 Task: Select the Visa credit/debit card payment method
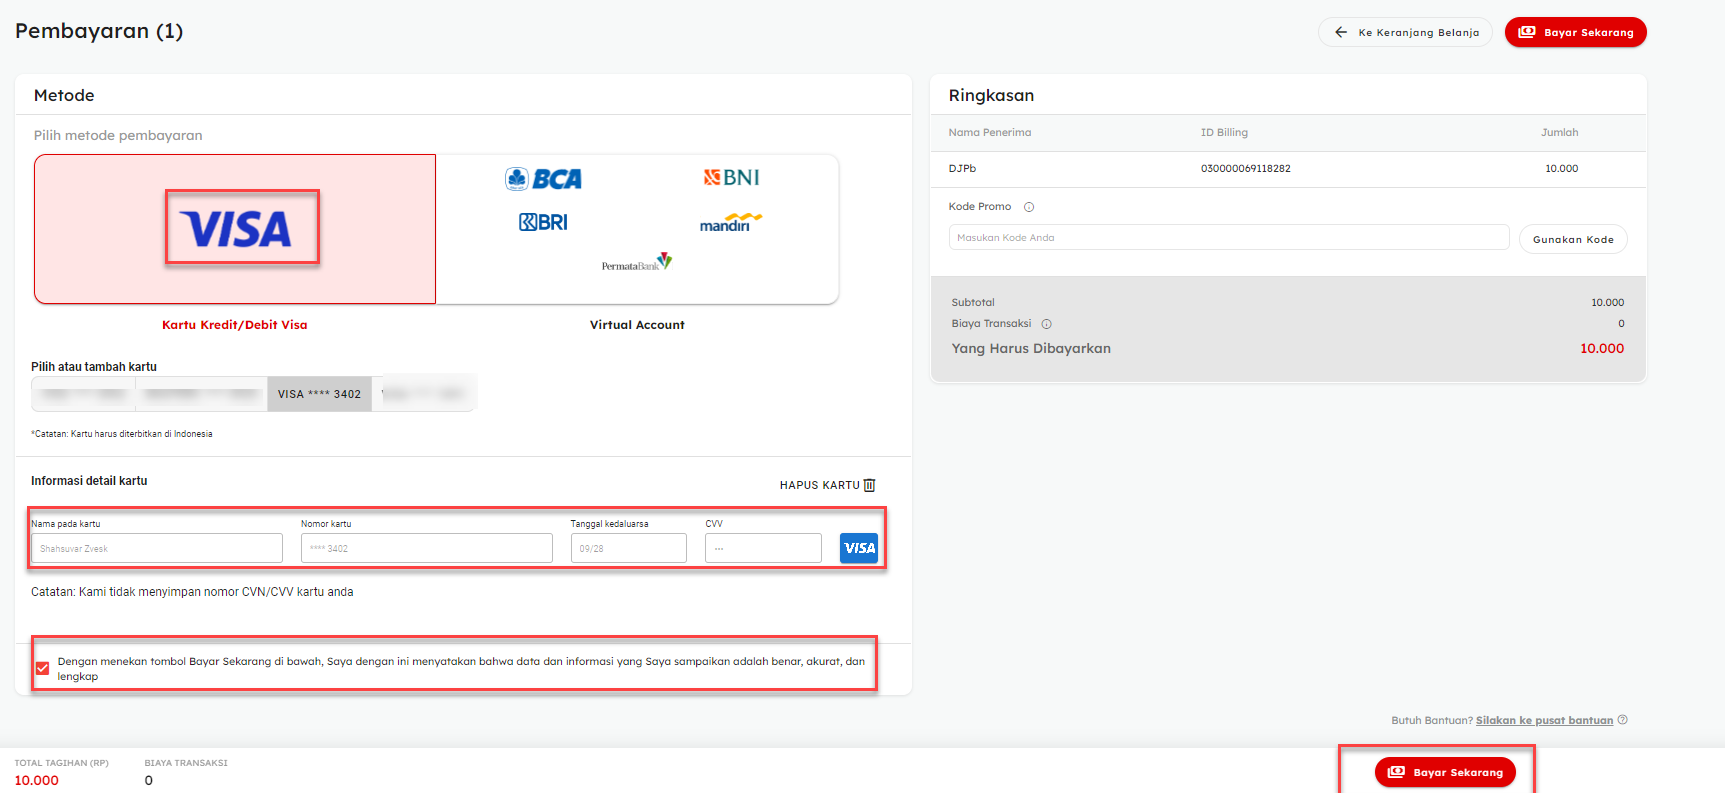235,229
